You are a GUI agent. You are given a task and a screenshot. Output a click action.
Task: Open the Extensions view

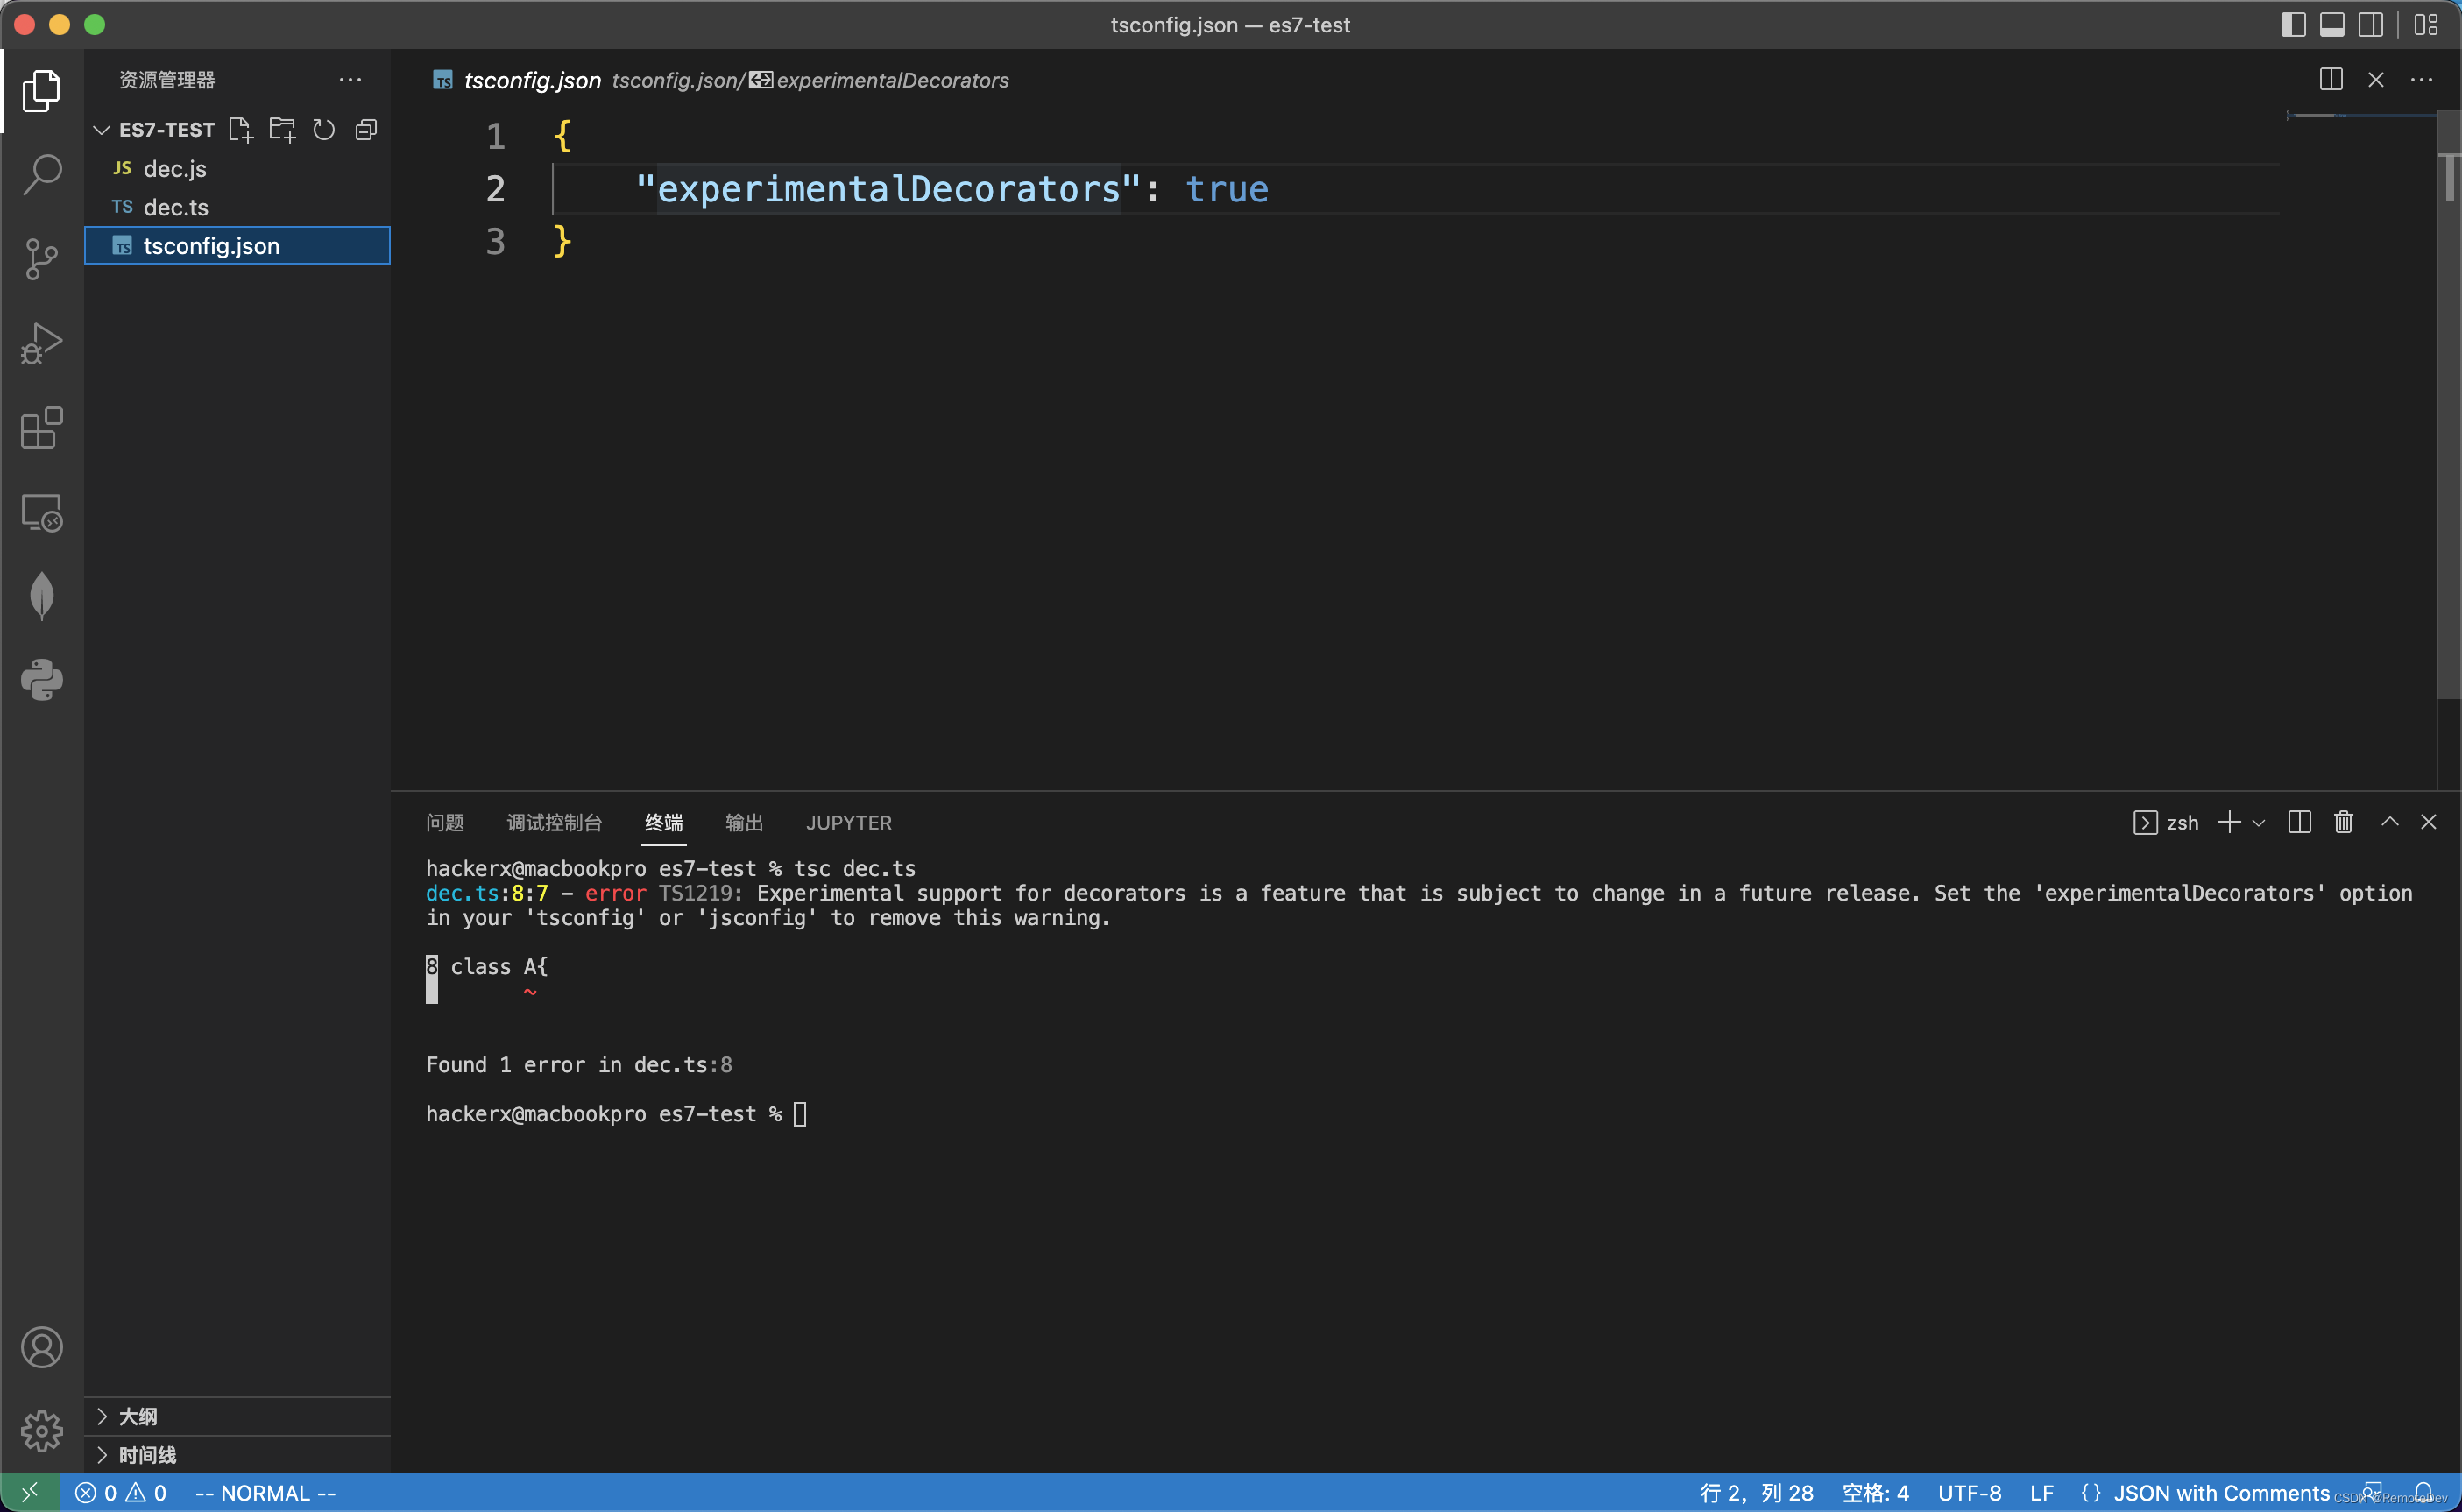pyautogui.click(x=42, y=428)
